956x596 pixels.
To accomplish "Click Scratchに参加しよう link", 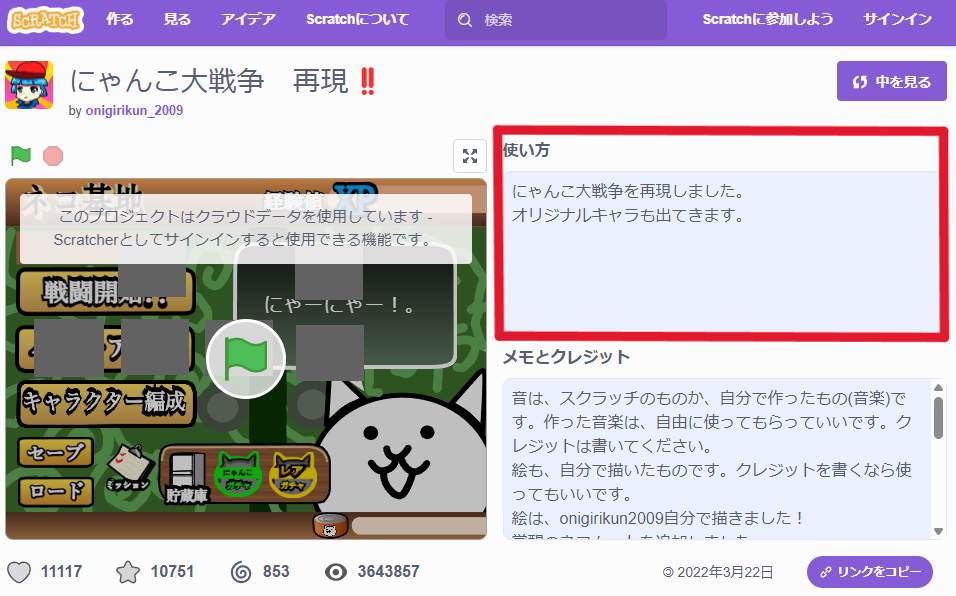I will click(767, 20).
